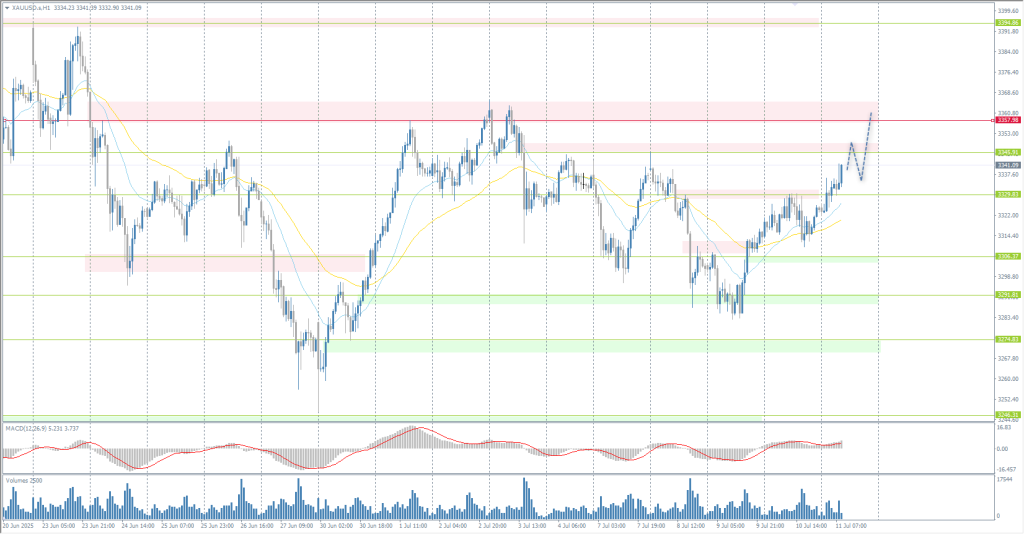This screenshot has height=534, width=1024.
Task: Select the red 3357.98 price label
Action: (x=1007, y=120)
